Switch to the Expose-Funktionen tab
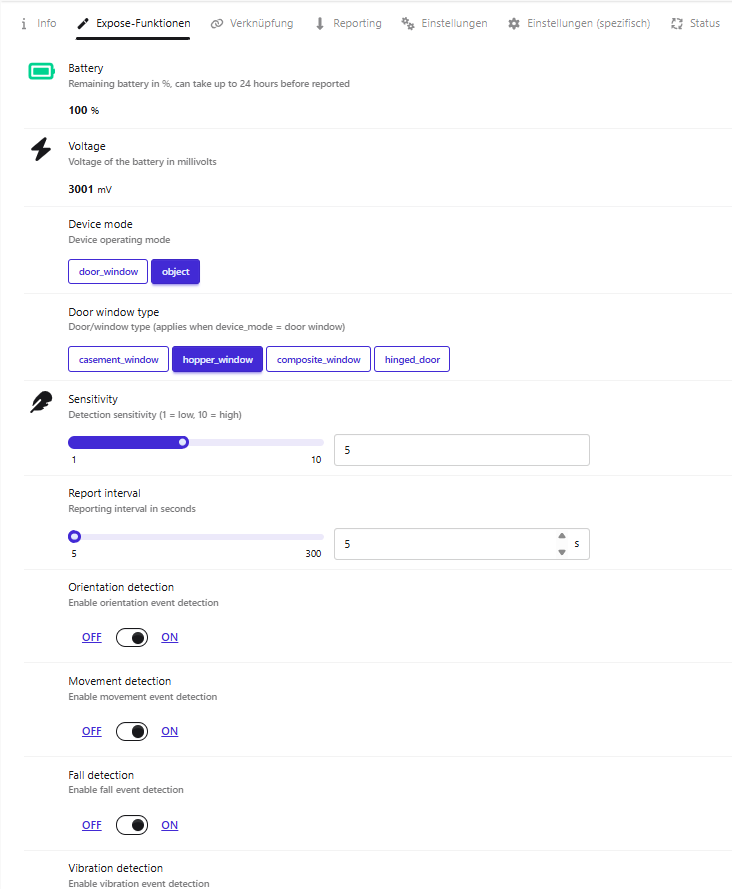The image size is (732, 889). pos(134,23)
